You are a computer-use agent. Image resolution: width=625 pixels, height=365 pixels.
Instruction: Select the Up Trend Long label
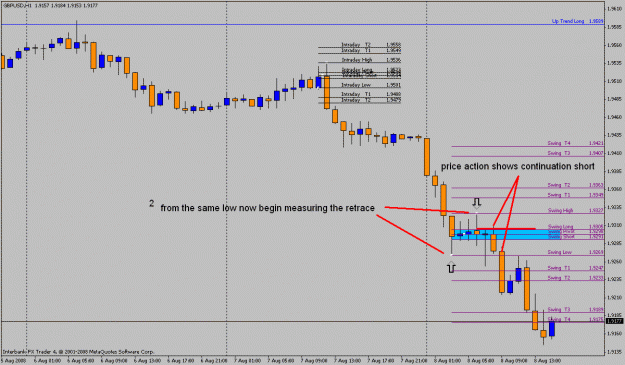coord(568,21)
